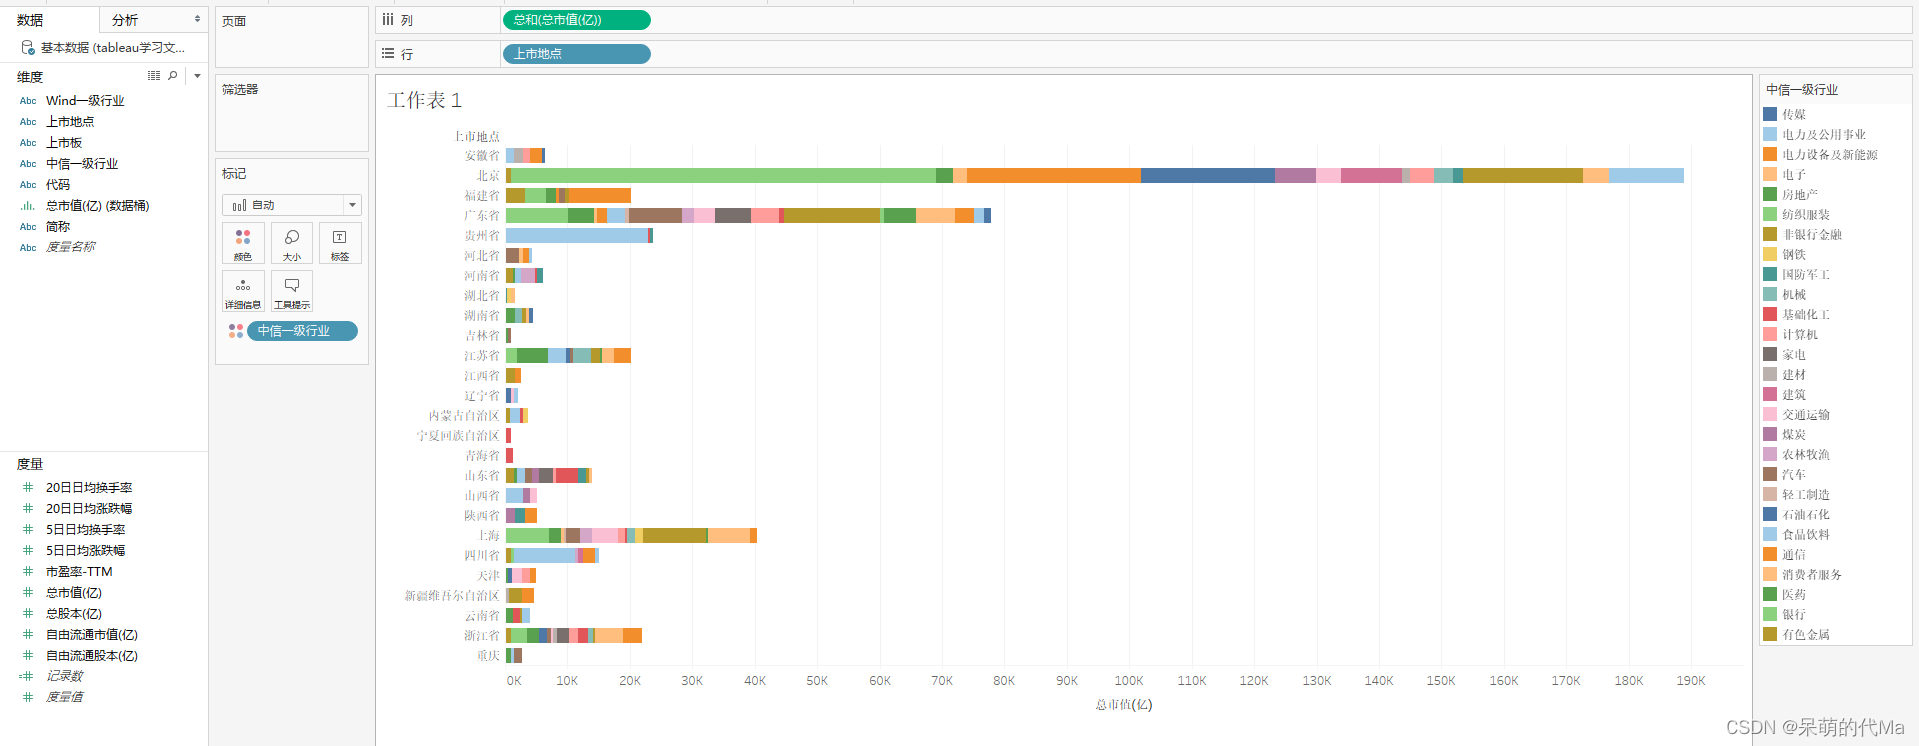Click the number icon beside 自由流通股本(亿)
The image size is (1919, 746).
pos(28,656)
